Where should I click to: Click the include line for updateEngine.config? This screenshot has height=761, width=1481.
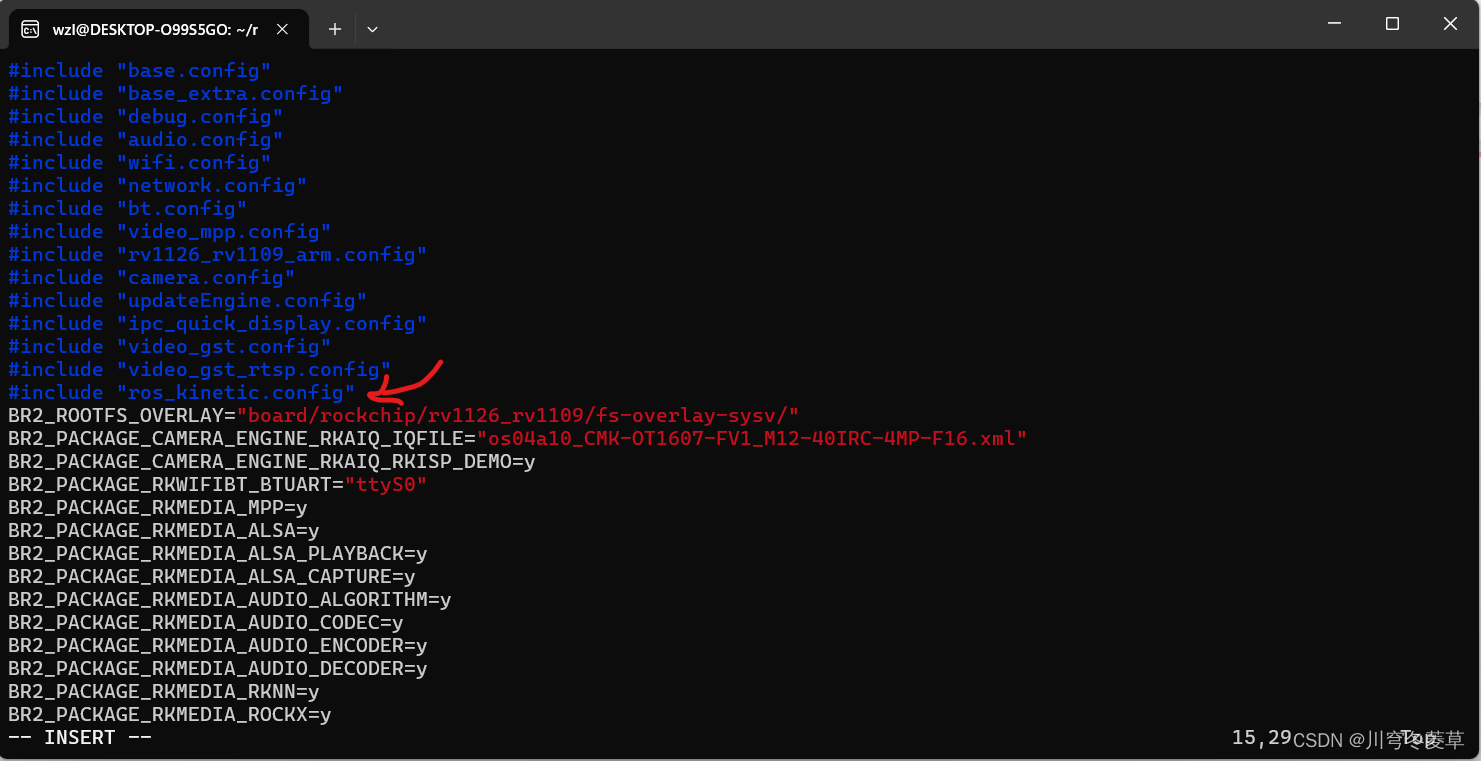point(185,300)
